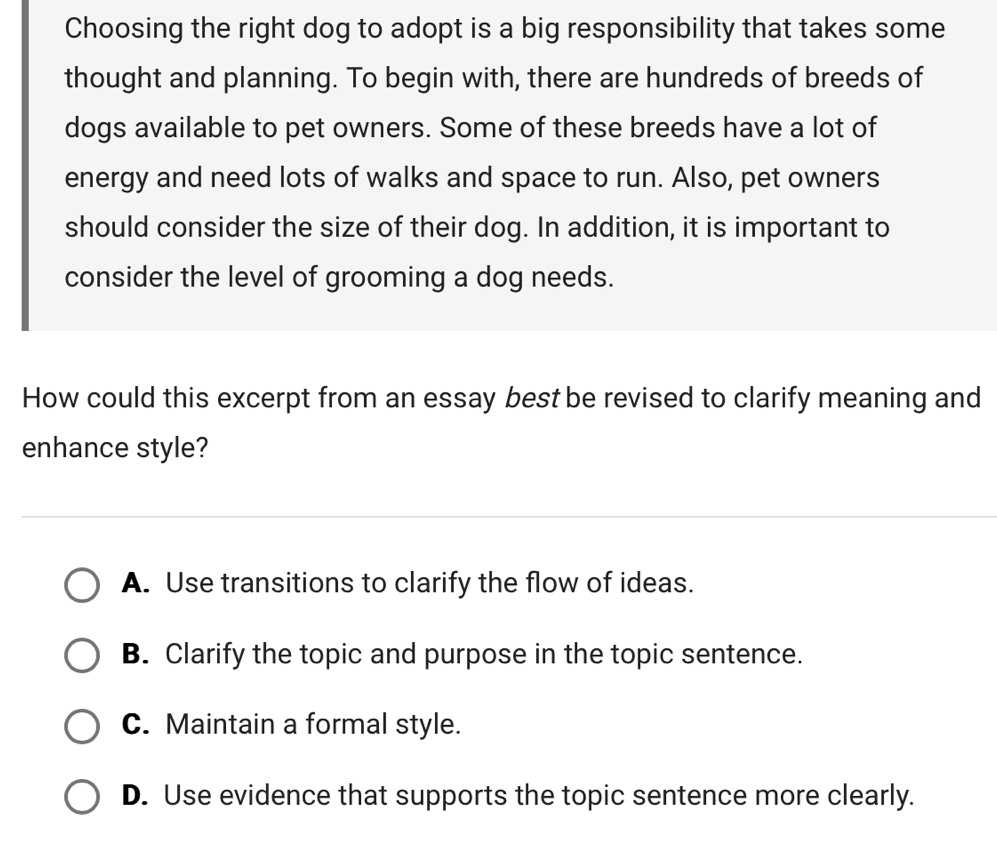
Task: Click the bold "D." letter label
Action: [x=137, y=796]
